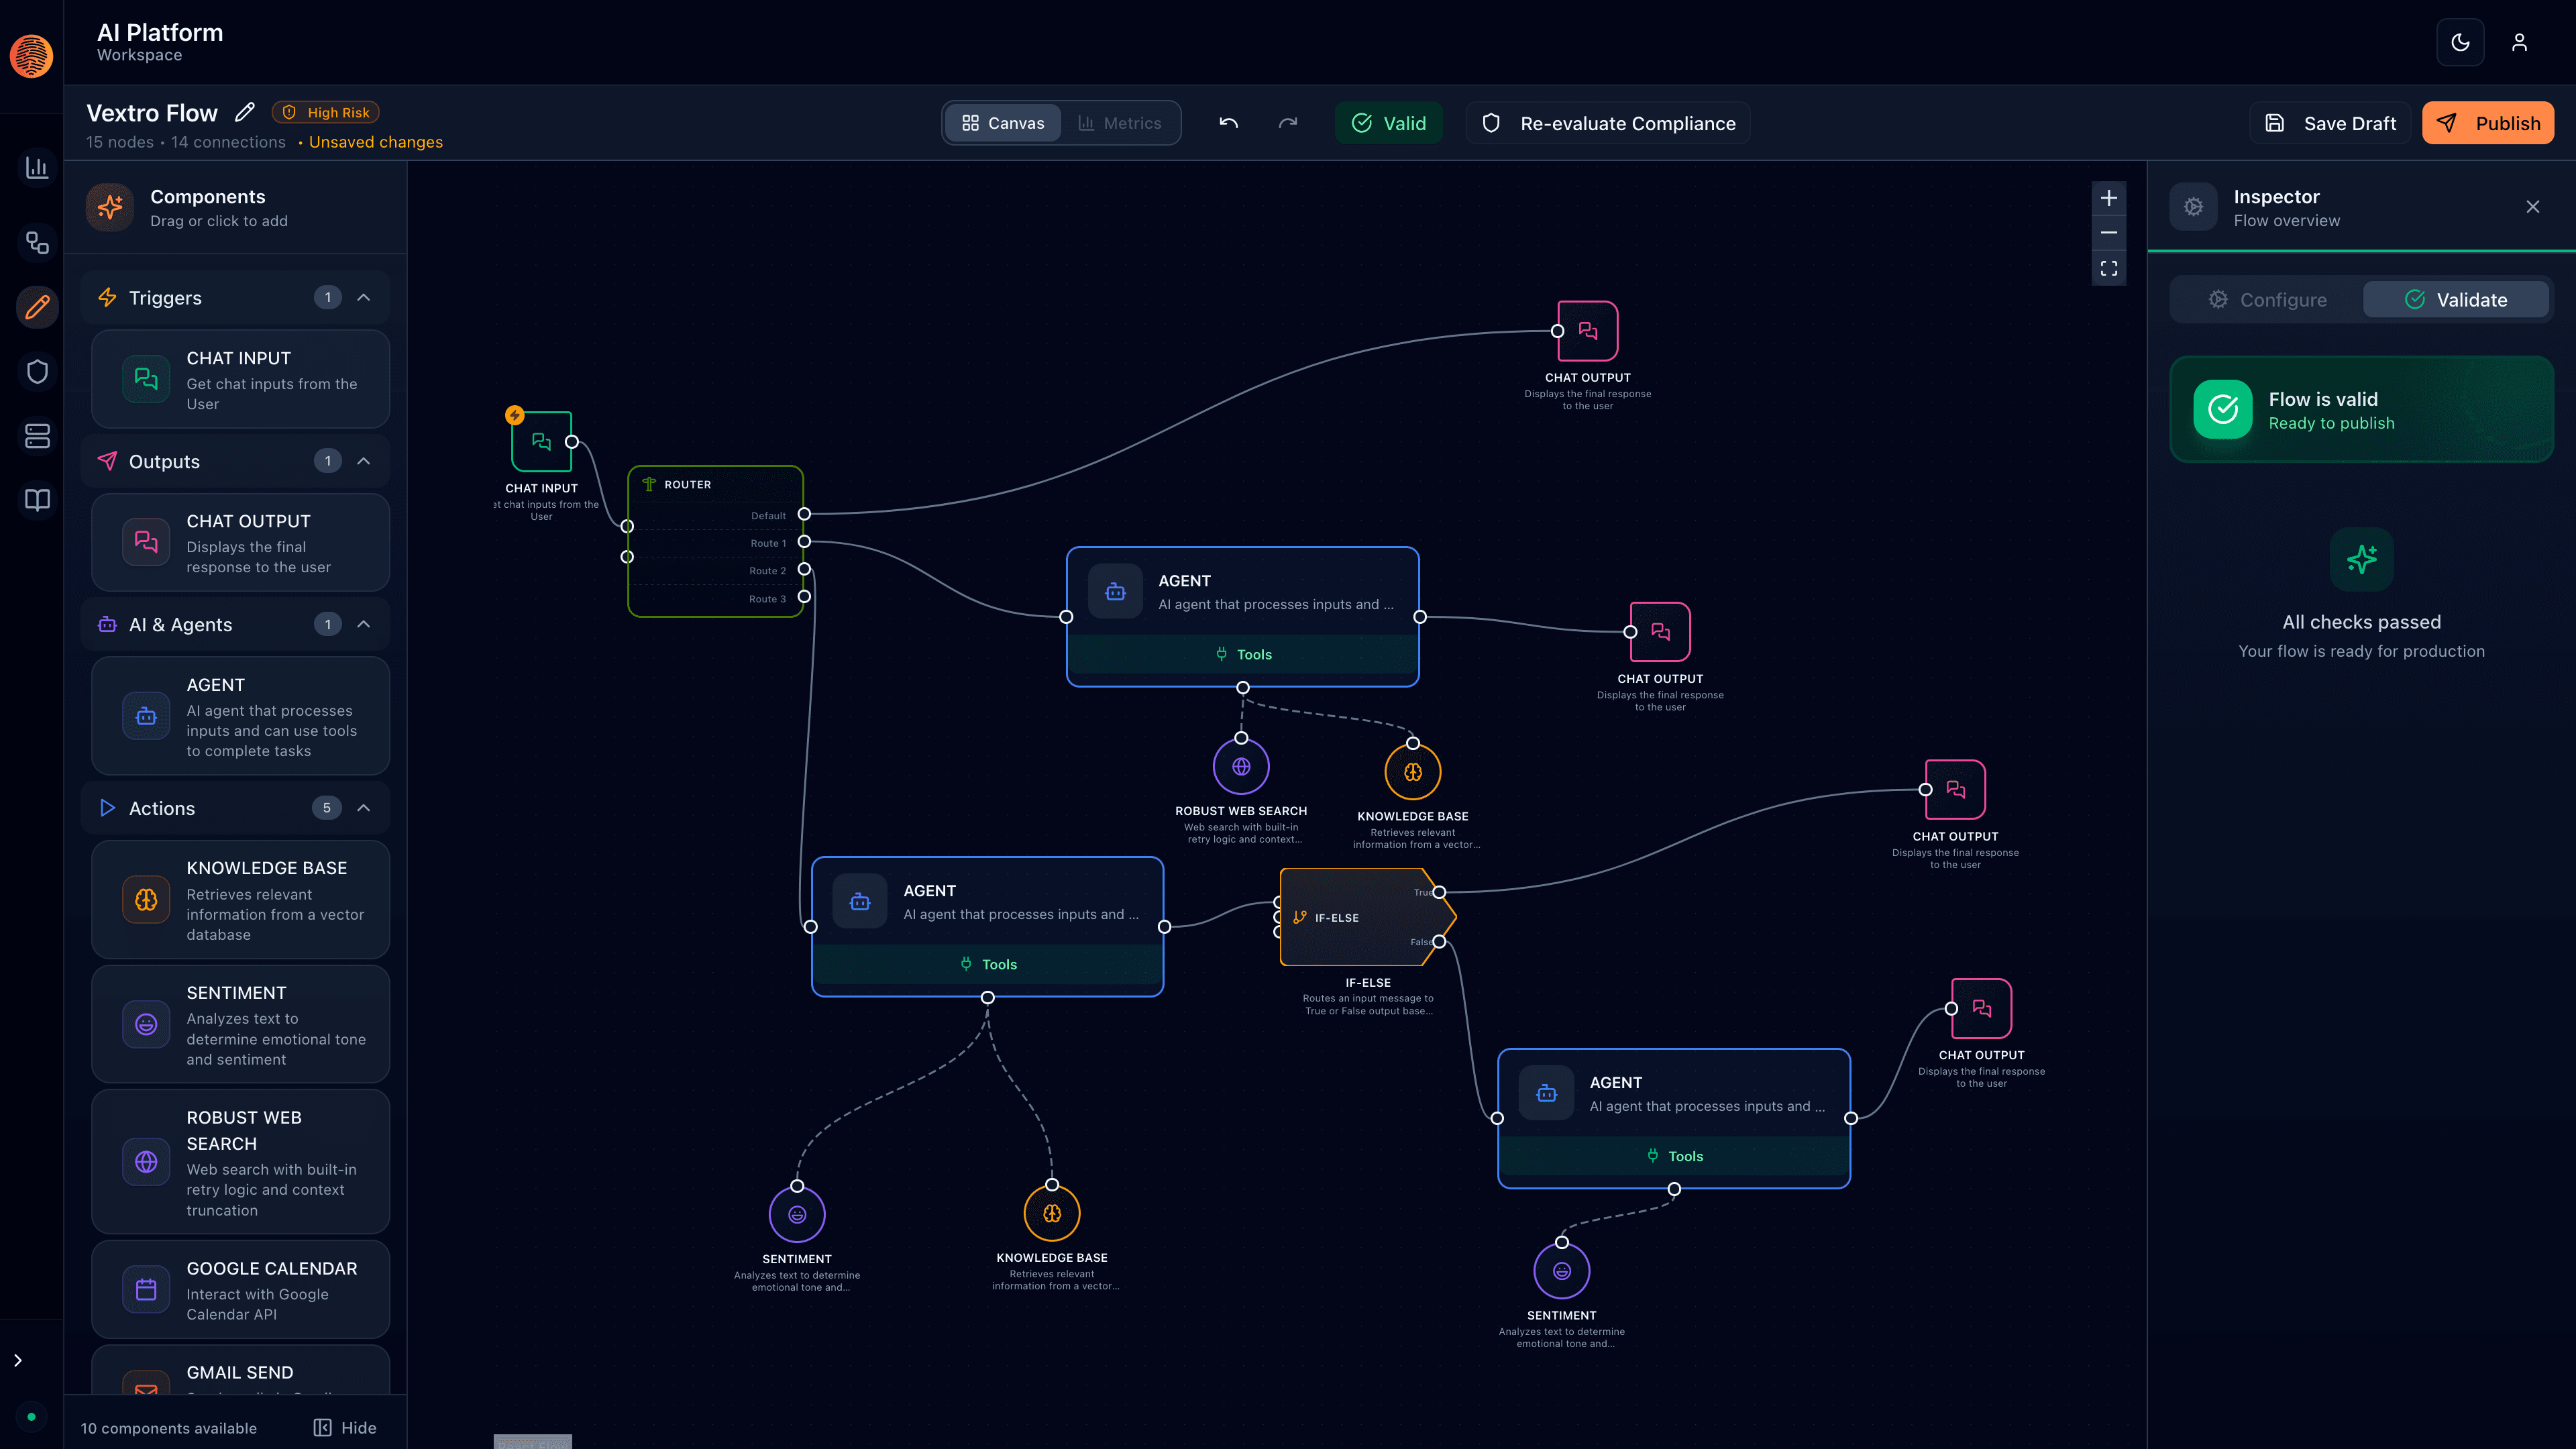Image resolution: width=2576 pixels, height=1449 pixels.
Task: Expand the collapsed sidebar via bottom-left chevron
Action: tap(17, 1360)
